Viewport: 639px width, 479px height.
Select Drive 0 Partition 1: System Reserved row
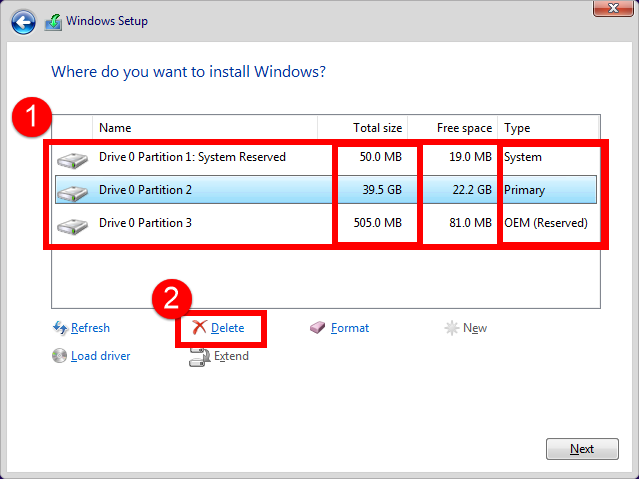(x=192, y=157)
